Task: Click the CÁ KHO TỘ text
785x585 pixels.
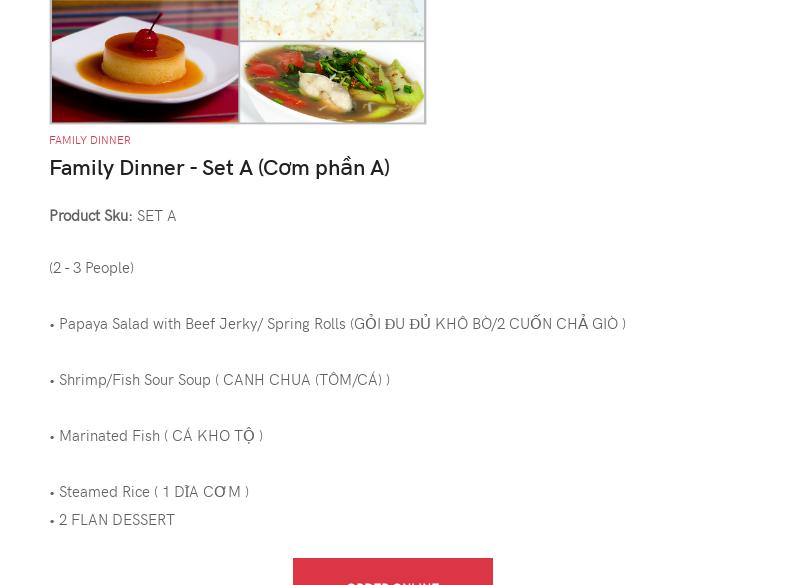Action: pos(213,436)
